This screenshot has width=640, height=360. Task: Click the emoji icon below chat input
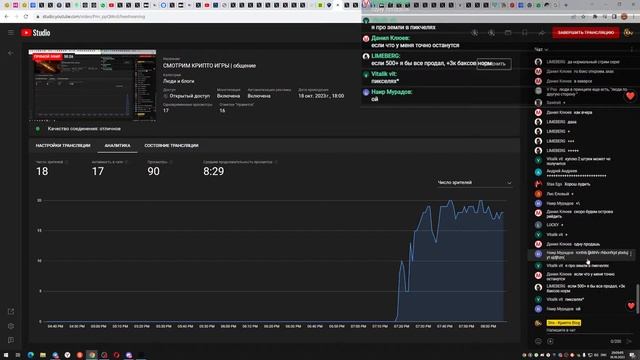pos(538,341)
